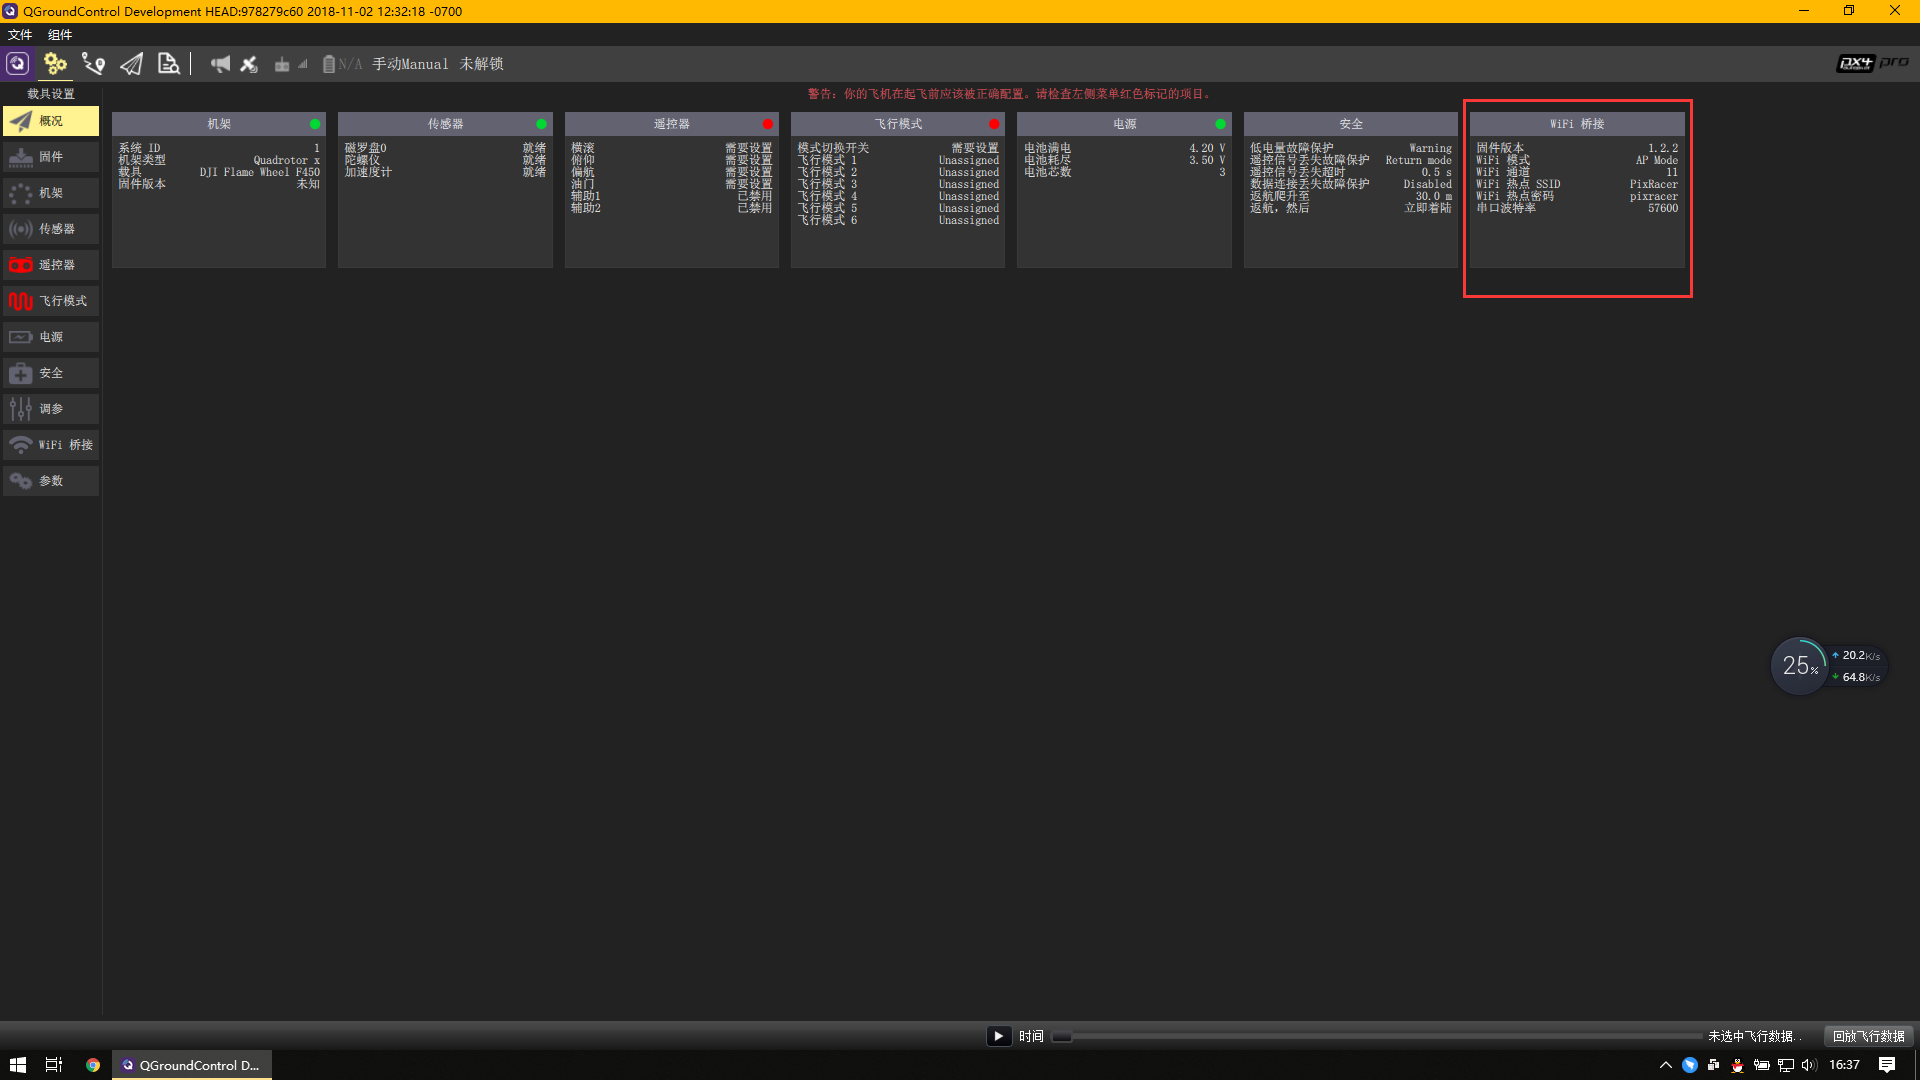This screenshot has height=1080, width=1920.
Task: Select 概况 summary in sidebar
Action: (x=51, y=121)
